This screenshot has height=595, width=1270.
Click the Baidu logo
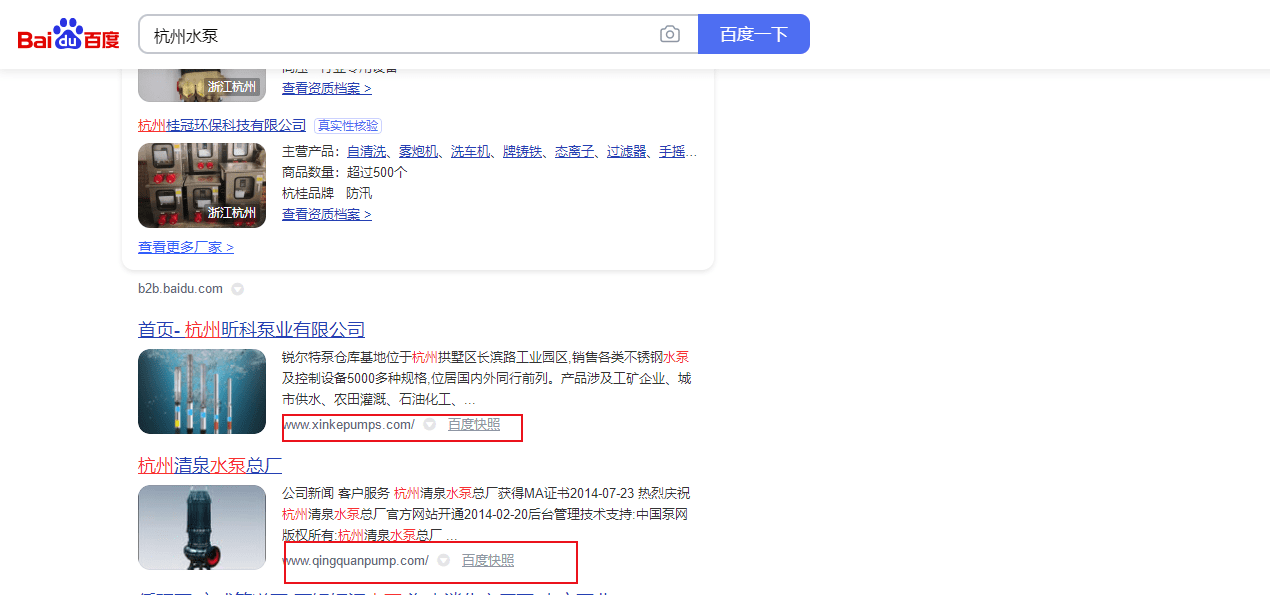pos(68,35)
